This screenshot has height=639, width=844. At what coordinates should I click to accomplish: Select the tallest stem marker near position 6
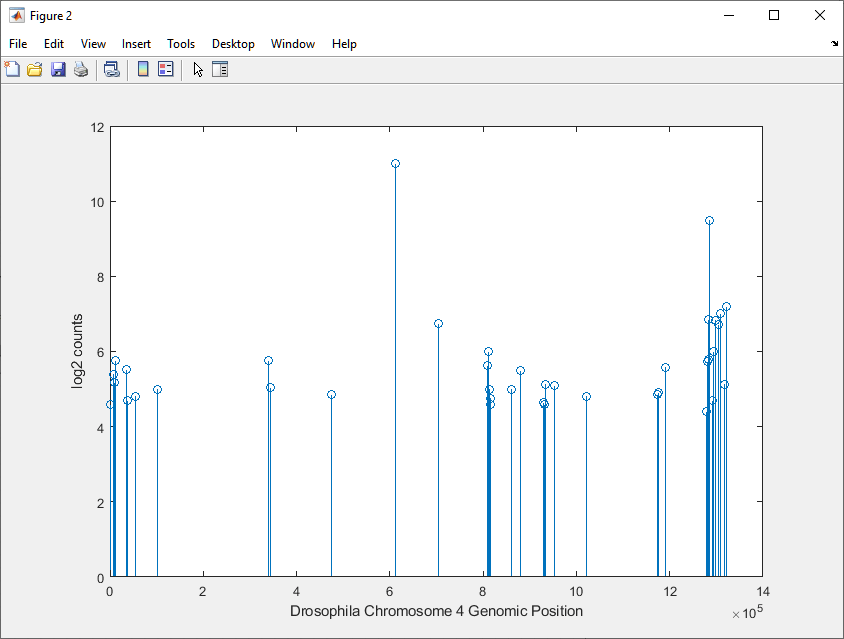point(395,162)
